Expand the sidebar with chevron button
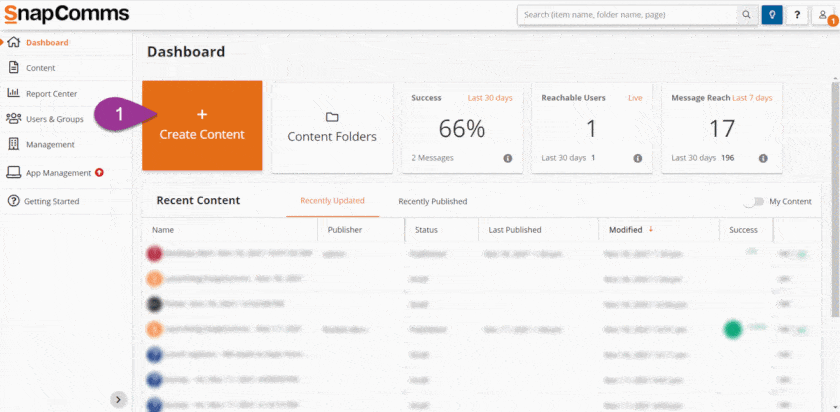Viewport: 840px width, 412px height. pyautogui.click(x=118, y=399)
